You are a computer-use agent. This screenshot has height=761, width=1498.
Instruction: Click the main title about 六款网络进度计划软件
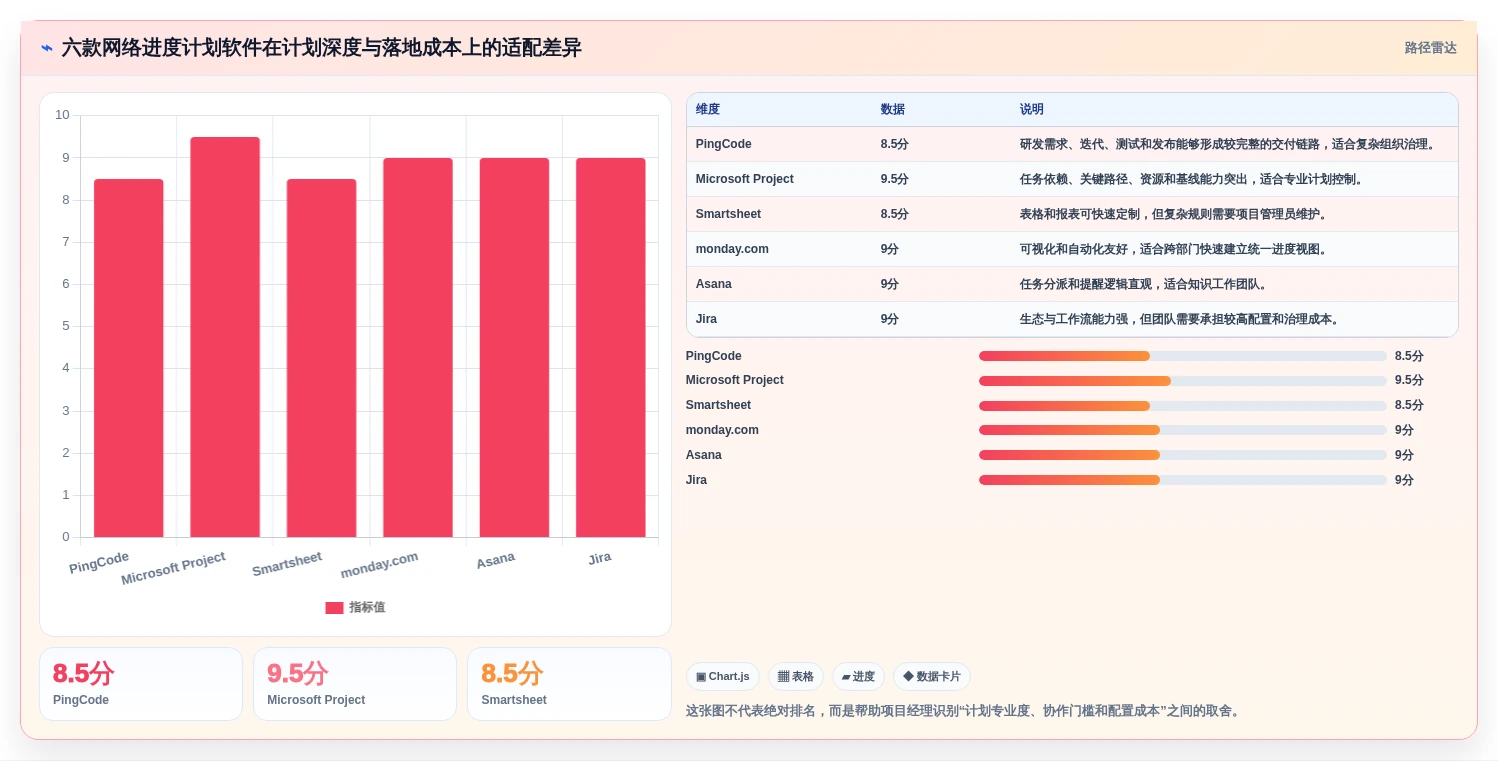tap(321, 48)
